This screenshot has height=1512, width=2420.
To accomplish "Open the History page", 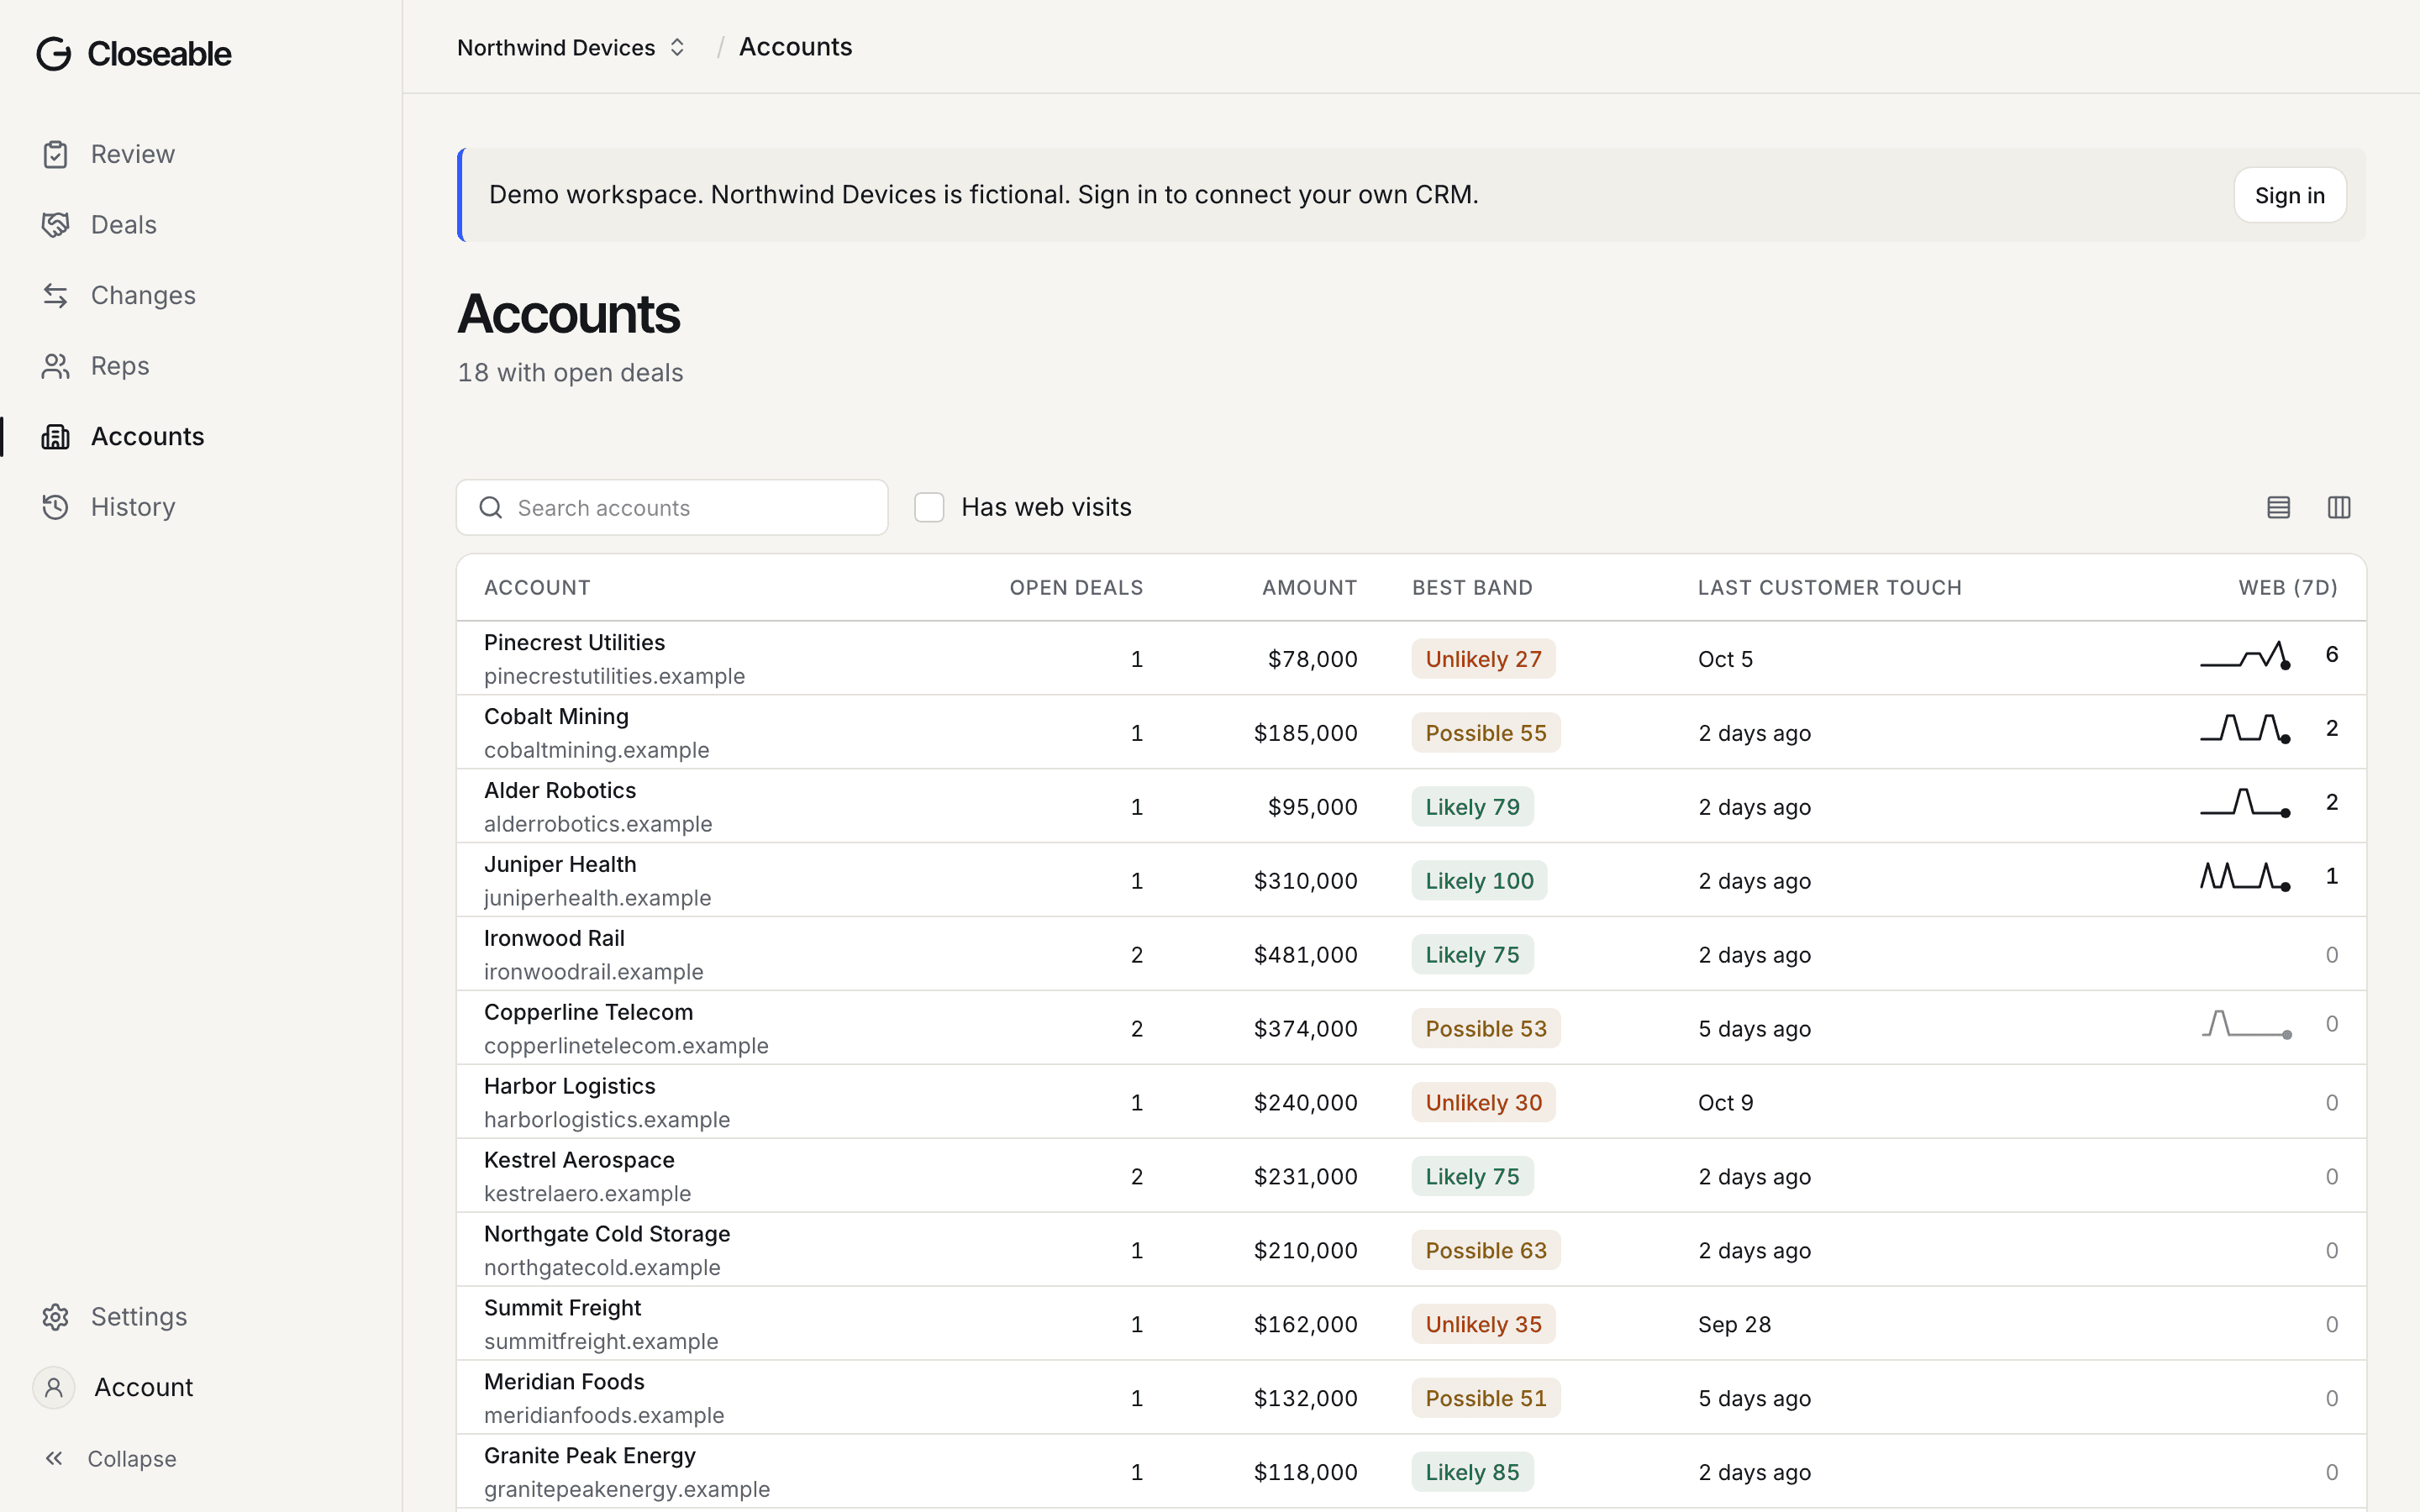I will tap(133, 507).
